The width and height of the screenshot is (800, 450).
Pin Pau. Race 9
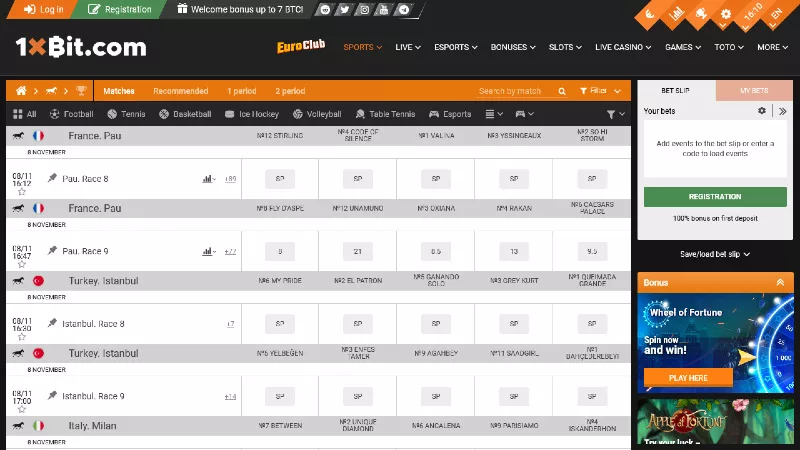(52, 251)
